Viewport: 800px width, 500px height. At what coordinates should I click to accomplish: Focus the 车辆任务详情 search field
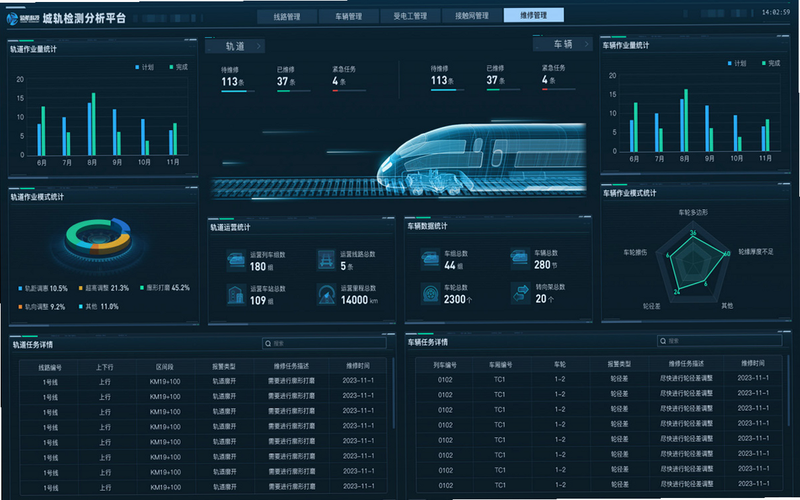[719, 340]
